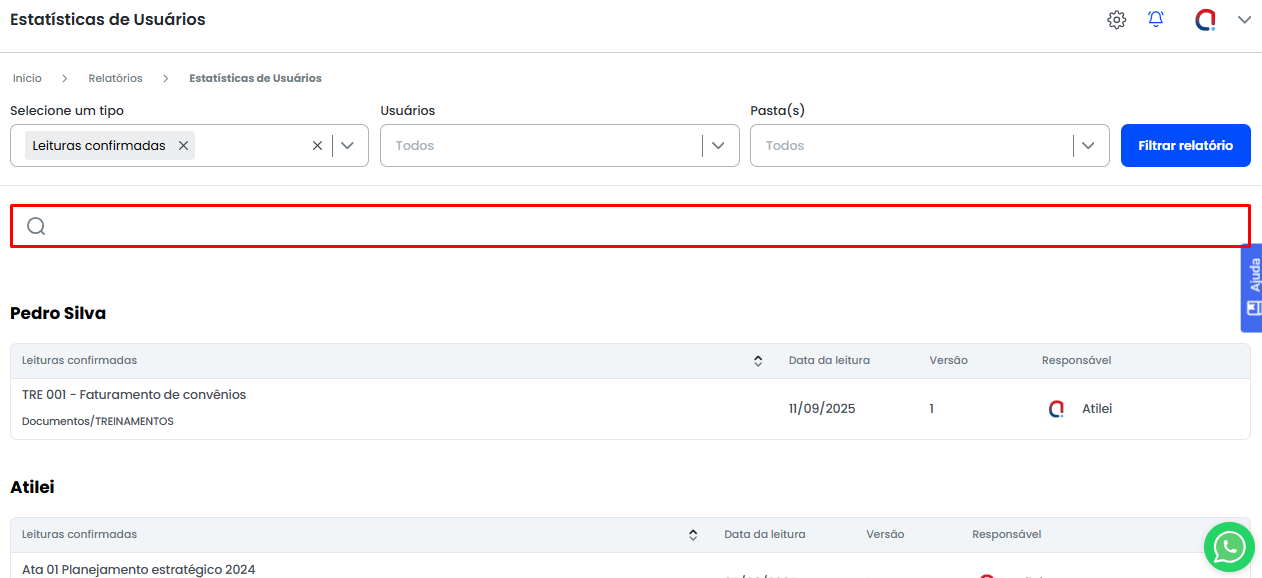Focus the report search field
Viewport: 1262px width, 578px height.
click(640, 226)
